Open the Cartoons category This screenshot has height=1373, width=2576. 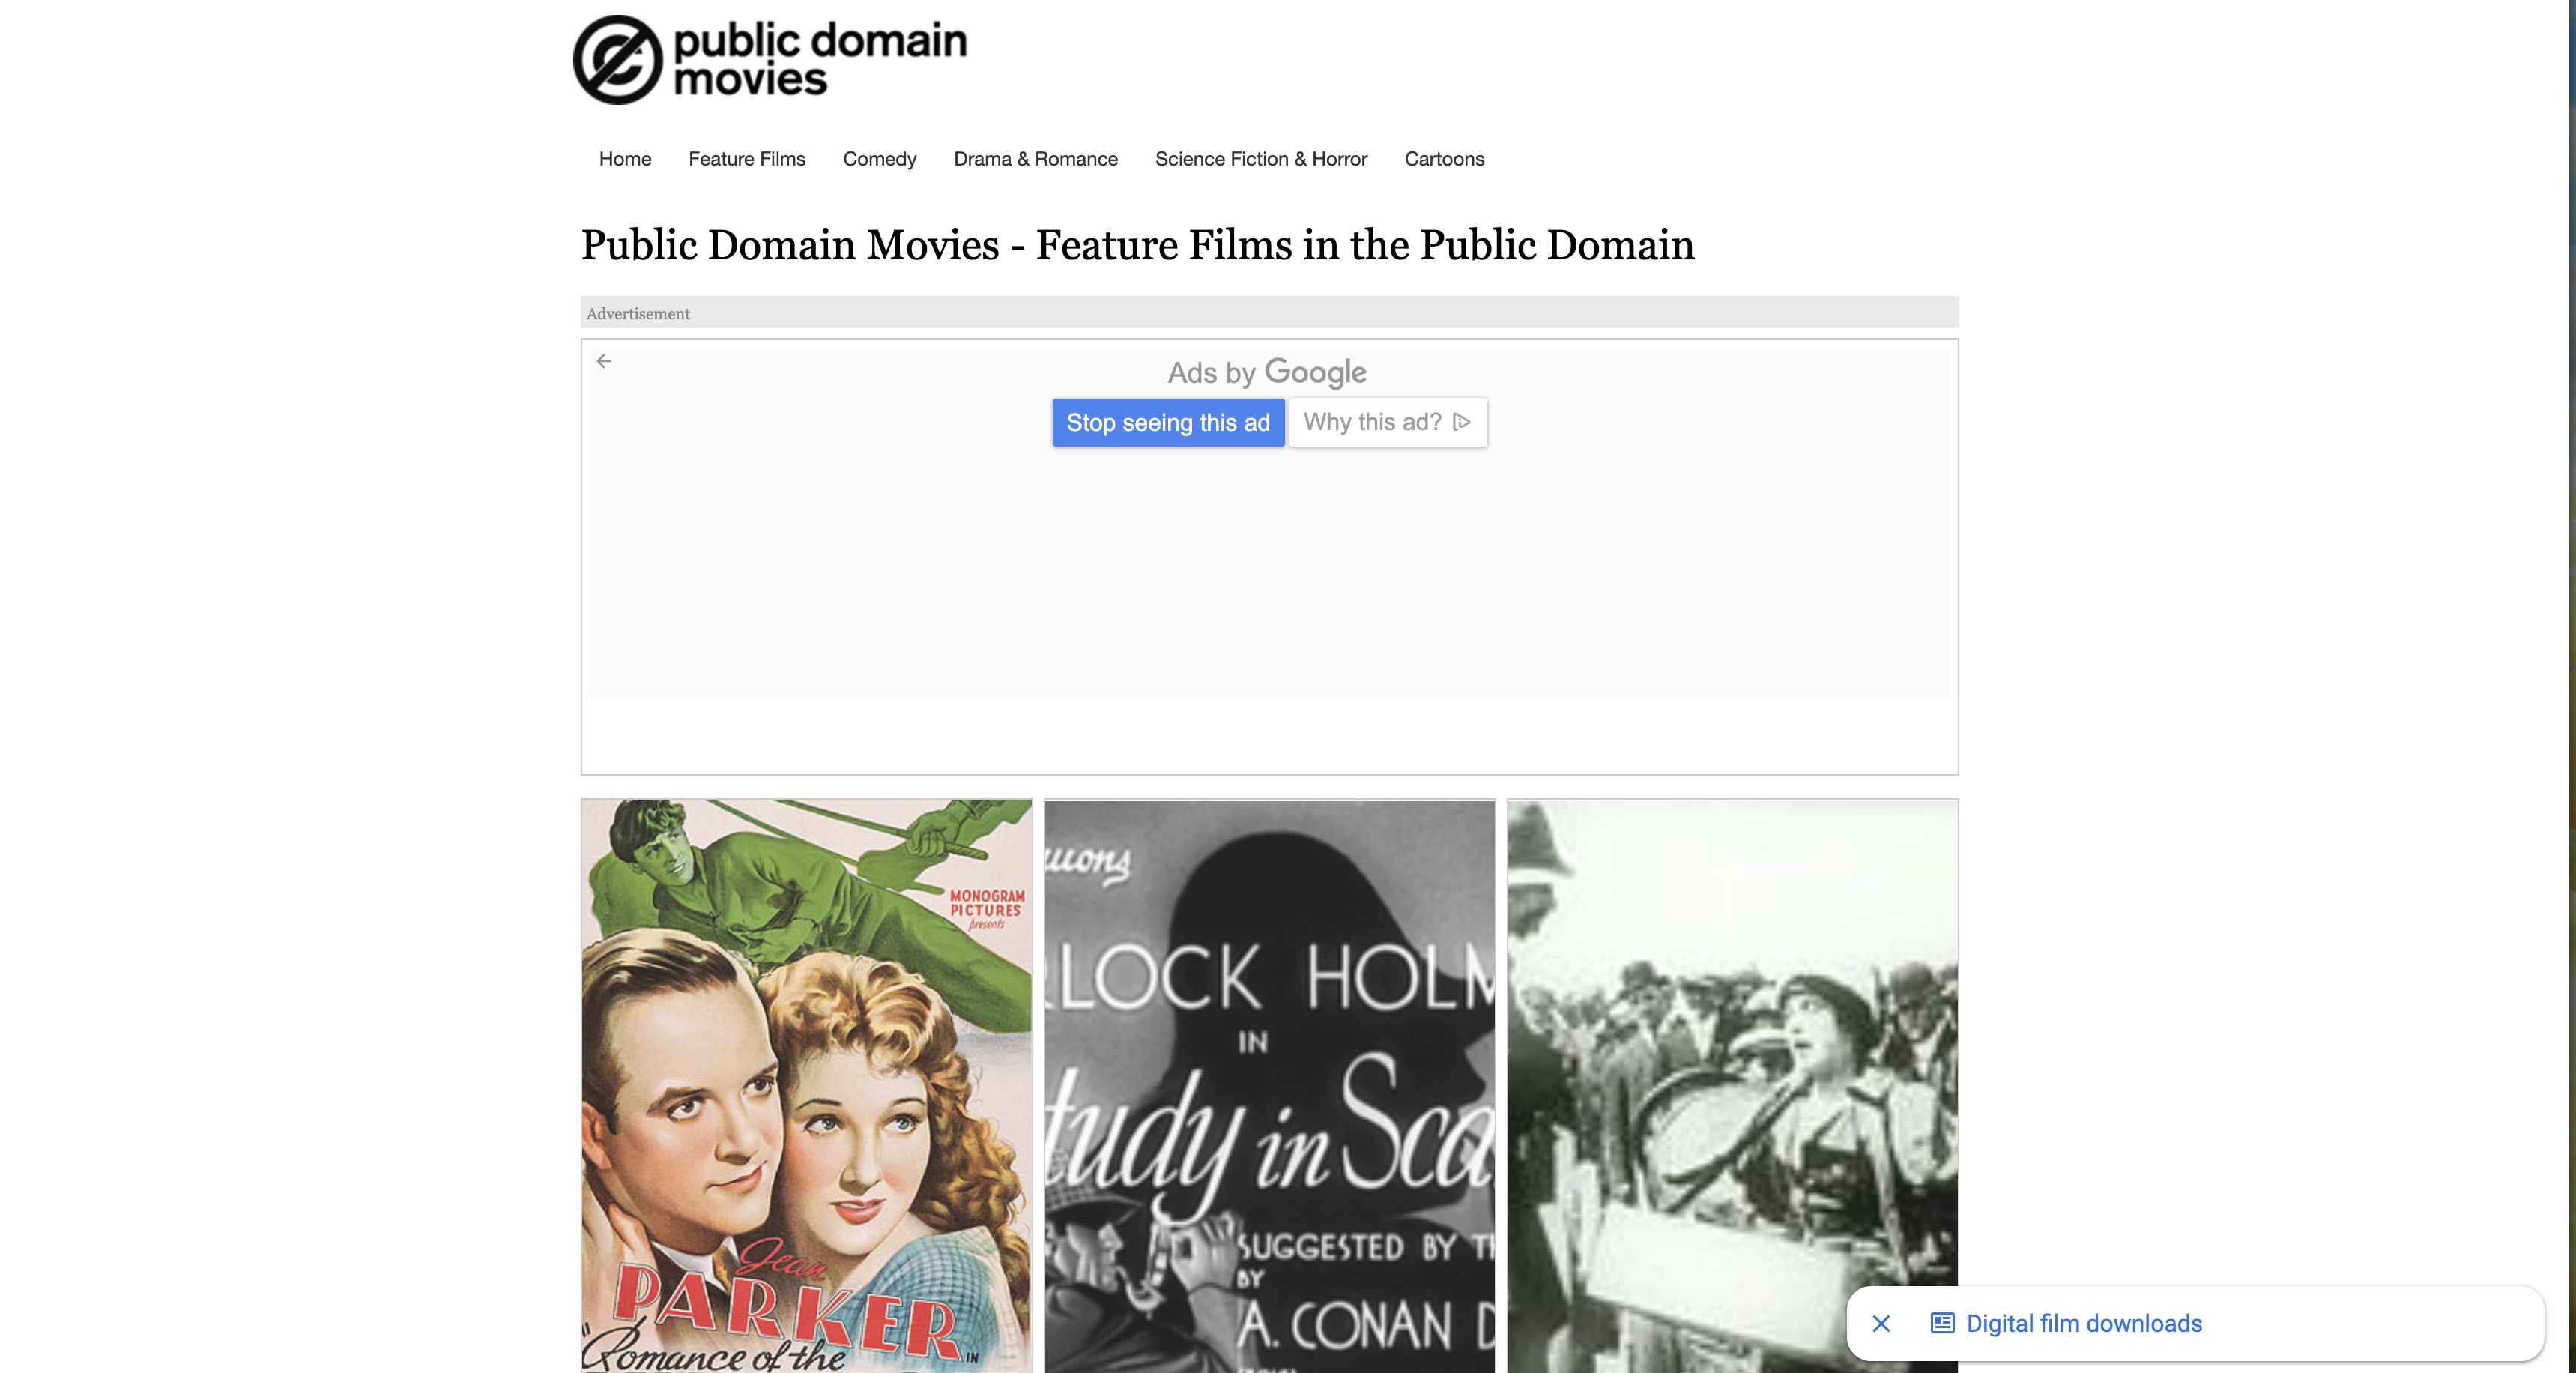[x=1444, y=159]
